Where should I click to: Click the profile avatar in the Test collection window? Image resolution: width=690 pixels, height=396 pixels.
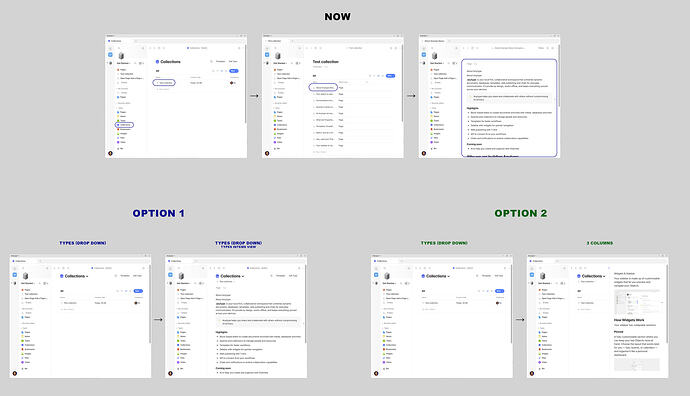pos(267,153)
